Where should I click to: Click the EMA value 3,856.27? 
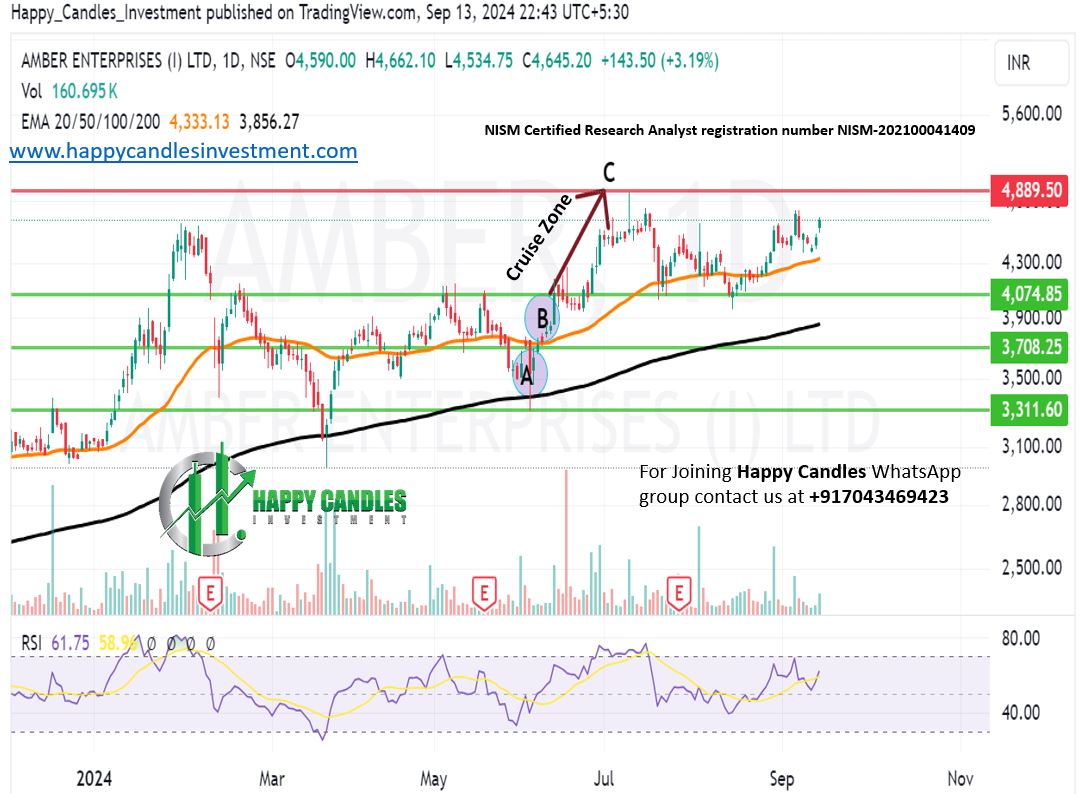click(270, 122)
